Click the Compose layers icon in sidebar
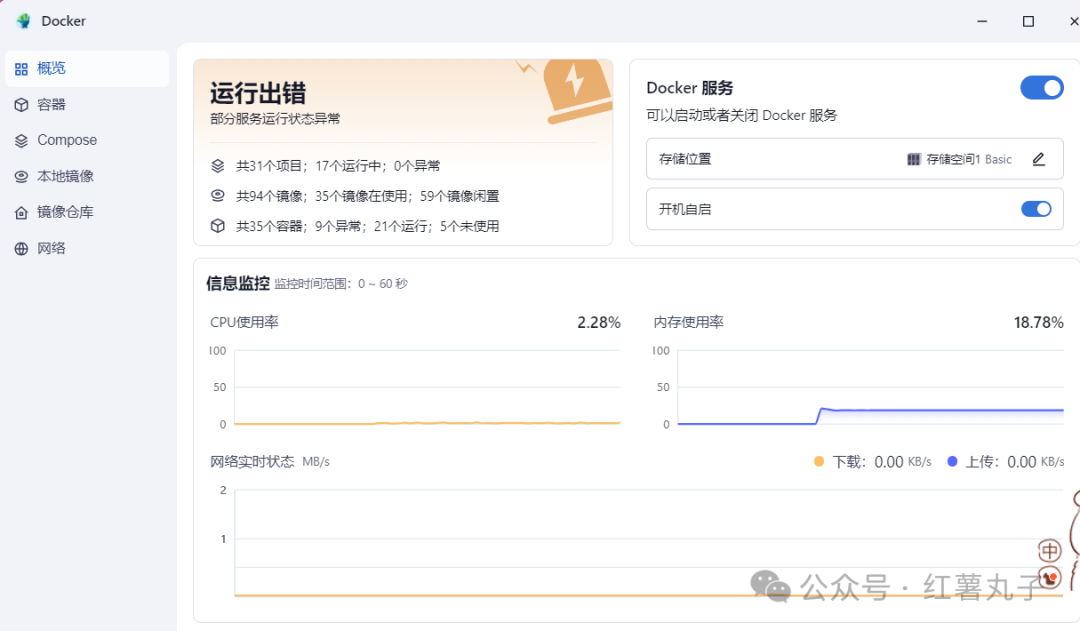This screenshot has height=631, width=1080. click(x=21, y=141)
